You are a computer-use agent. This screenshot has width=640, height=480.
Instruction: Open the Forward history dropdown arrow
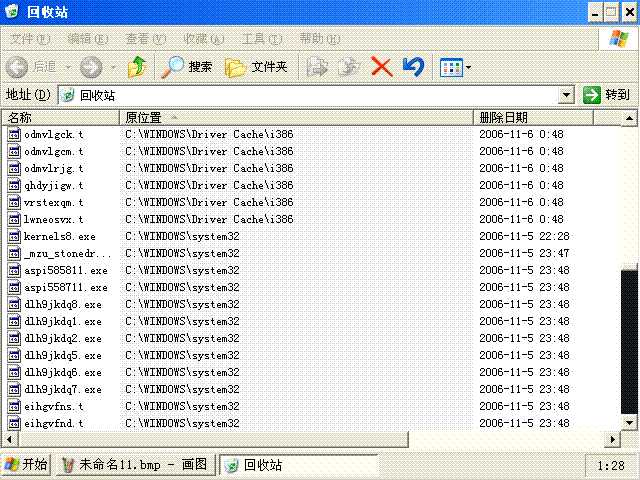tap(113, 67)
